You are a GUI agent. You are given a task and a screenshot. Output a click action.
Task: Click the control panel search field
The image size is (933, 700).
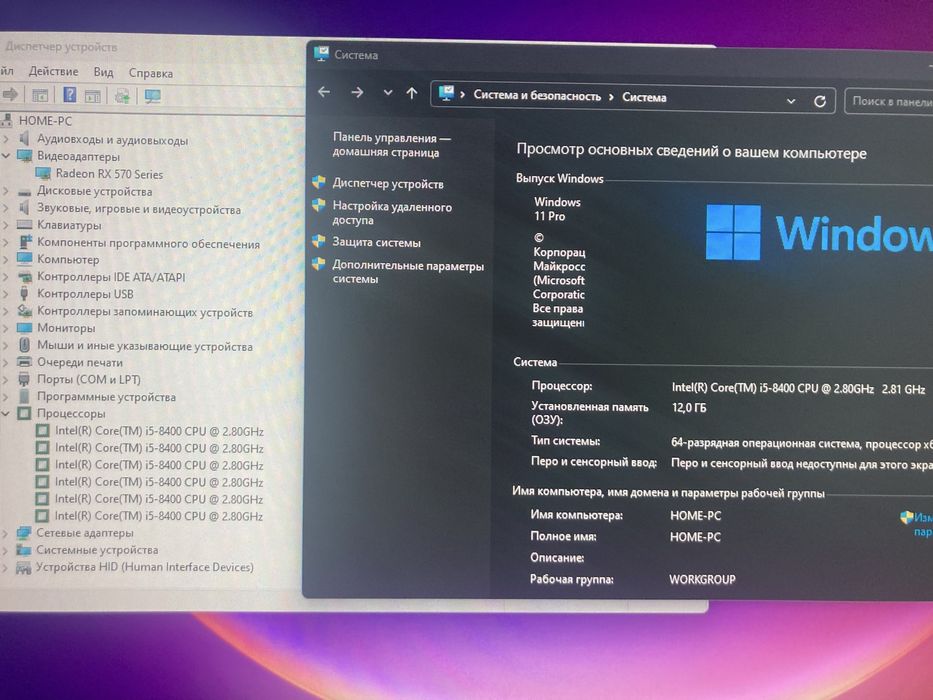tap(890, 102)
